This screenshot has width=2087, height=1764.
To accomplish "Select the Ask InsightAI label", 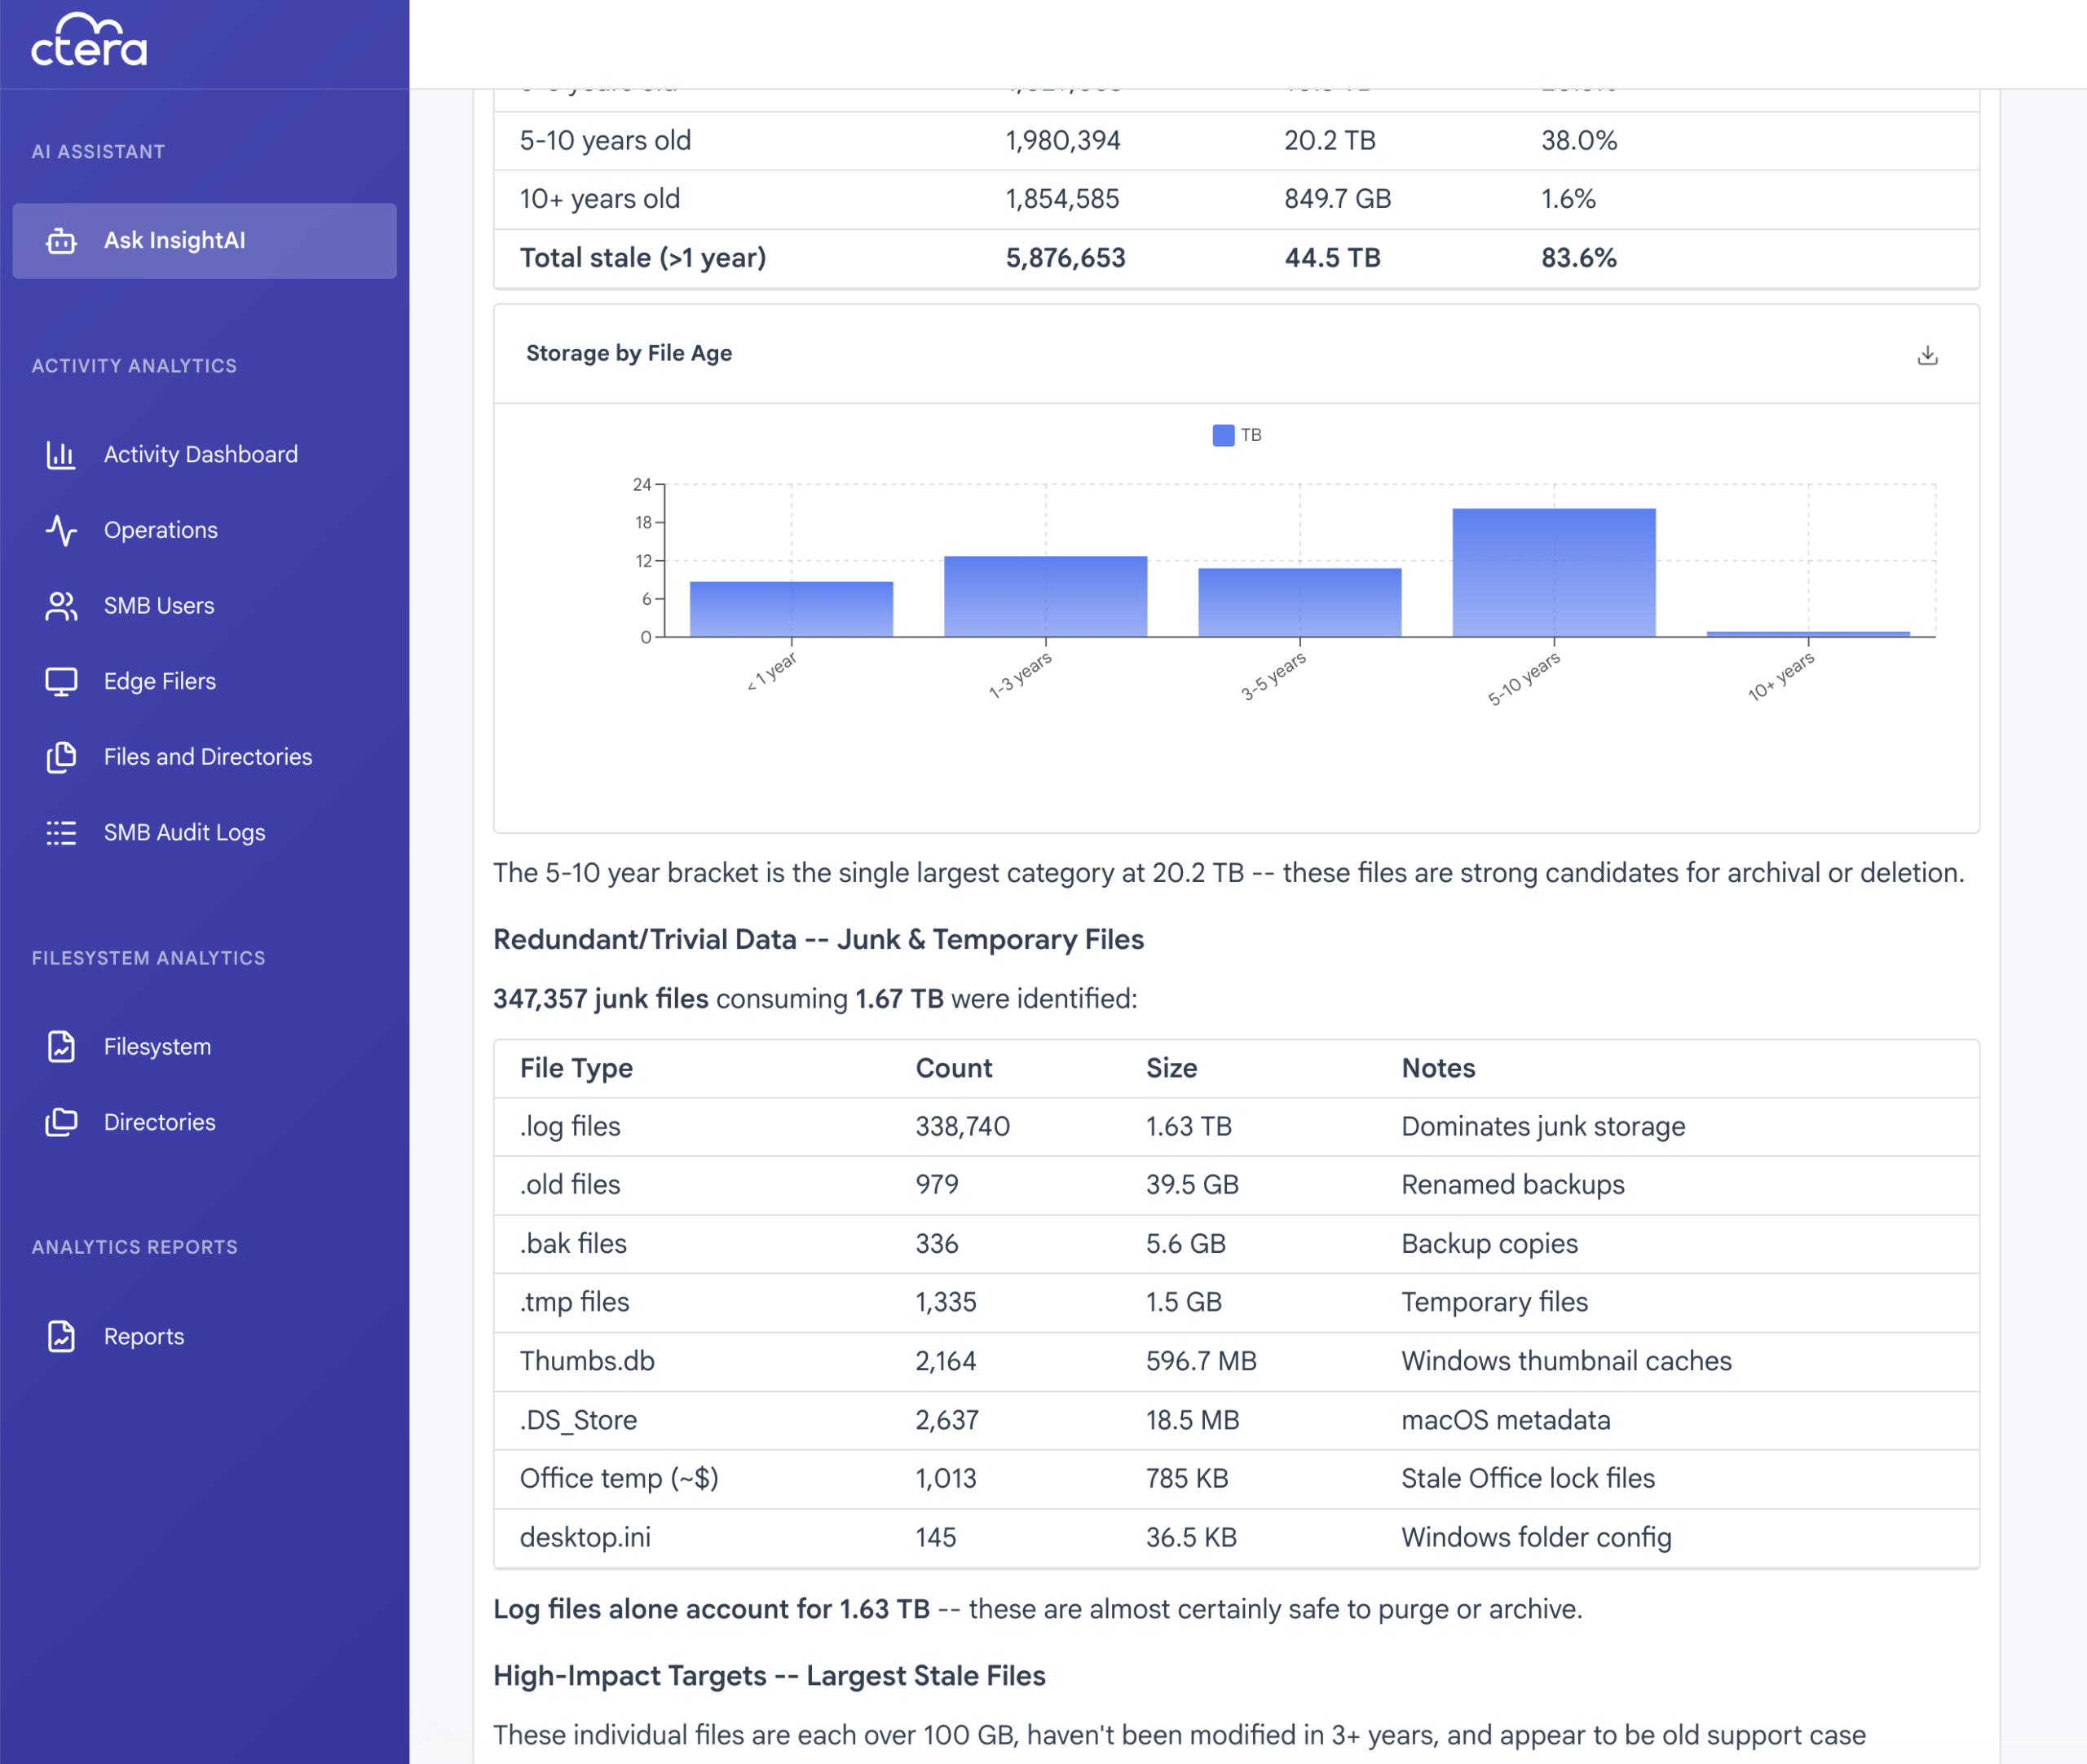I will [175, 241].
